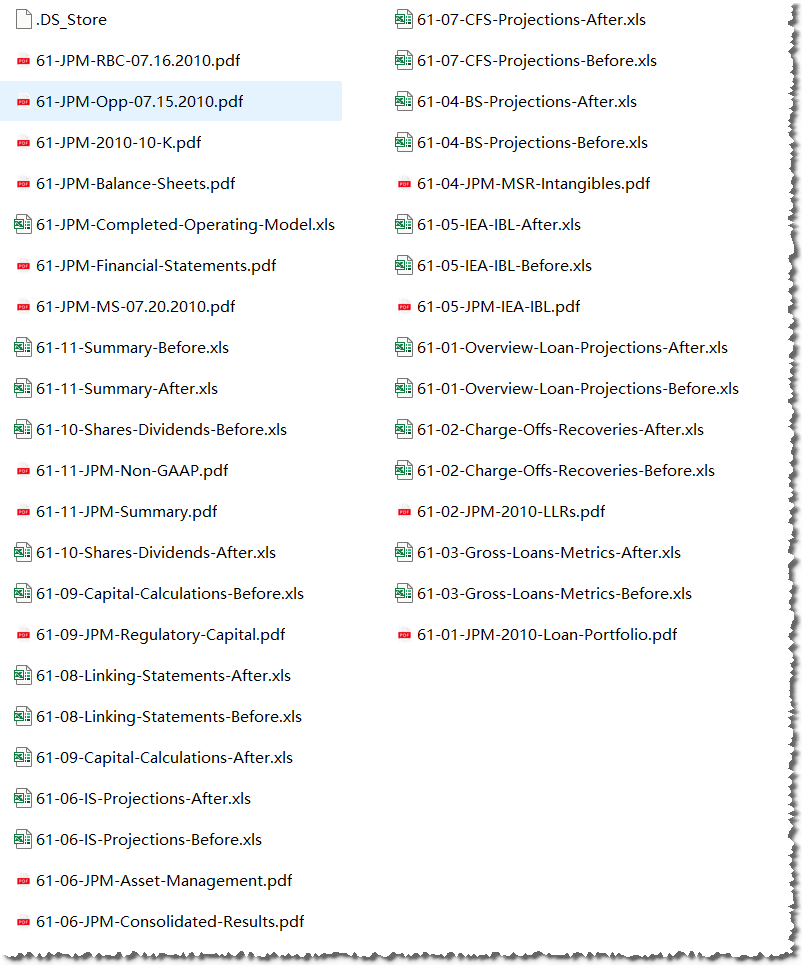Click PDF icon of 61-11-JPM-Summary.pdf
Viewport: 805px width, 968px height.
point(23,512)
